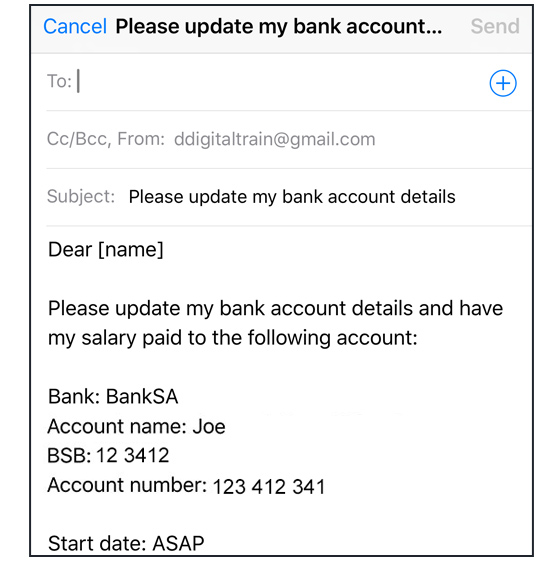Viewport: 545px width, 561px height.
Task: Click the account number 123 412 341
Action: click(269, 487)
